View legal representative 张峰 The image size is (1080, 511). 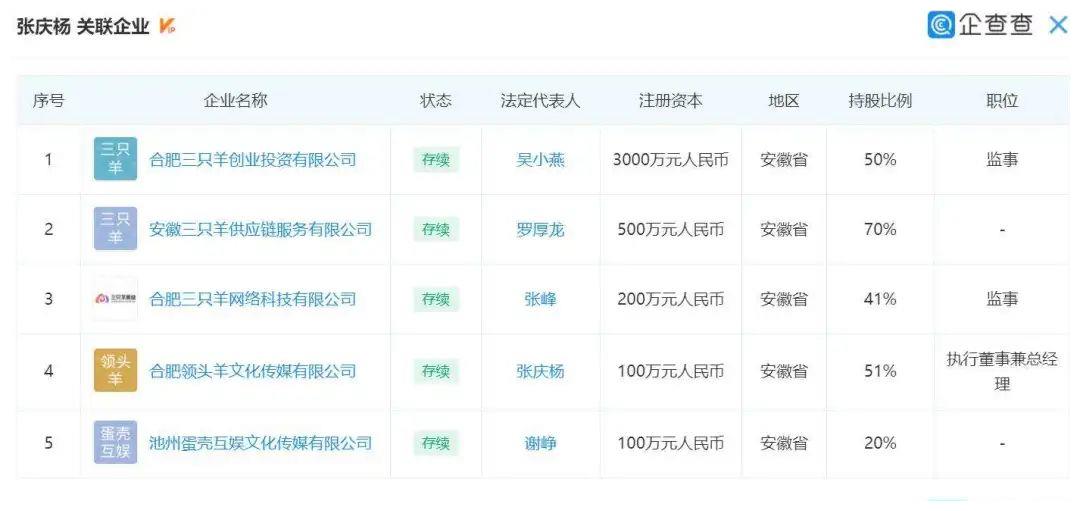541,299
